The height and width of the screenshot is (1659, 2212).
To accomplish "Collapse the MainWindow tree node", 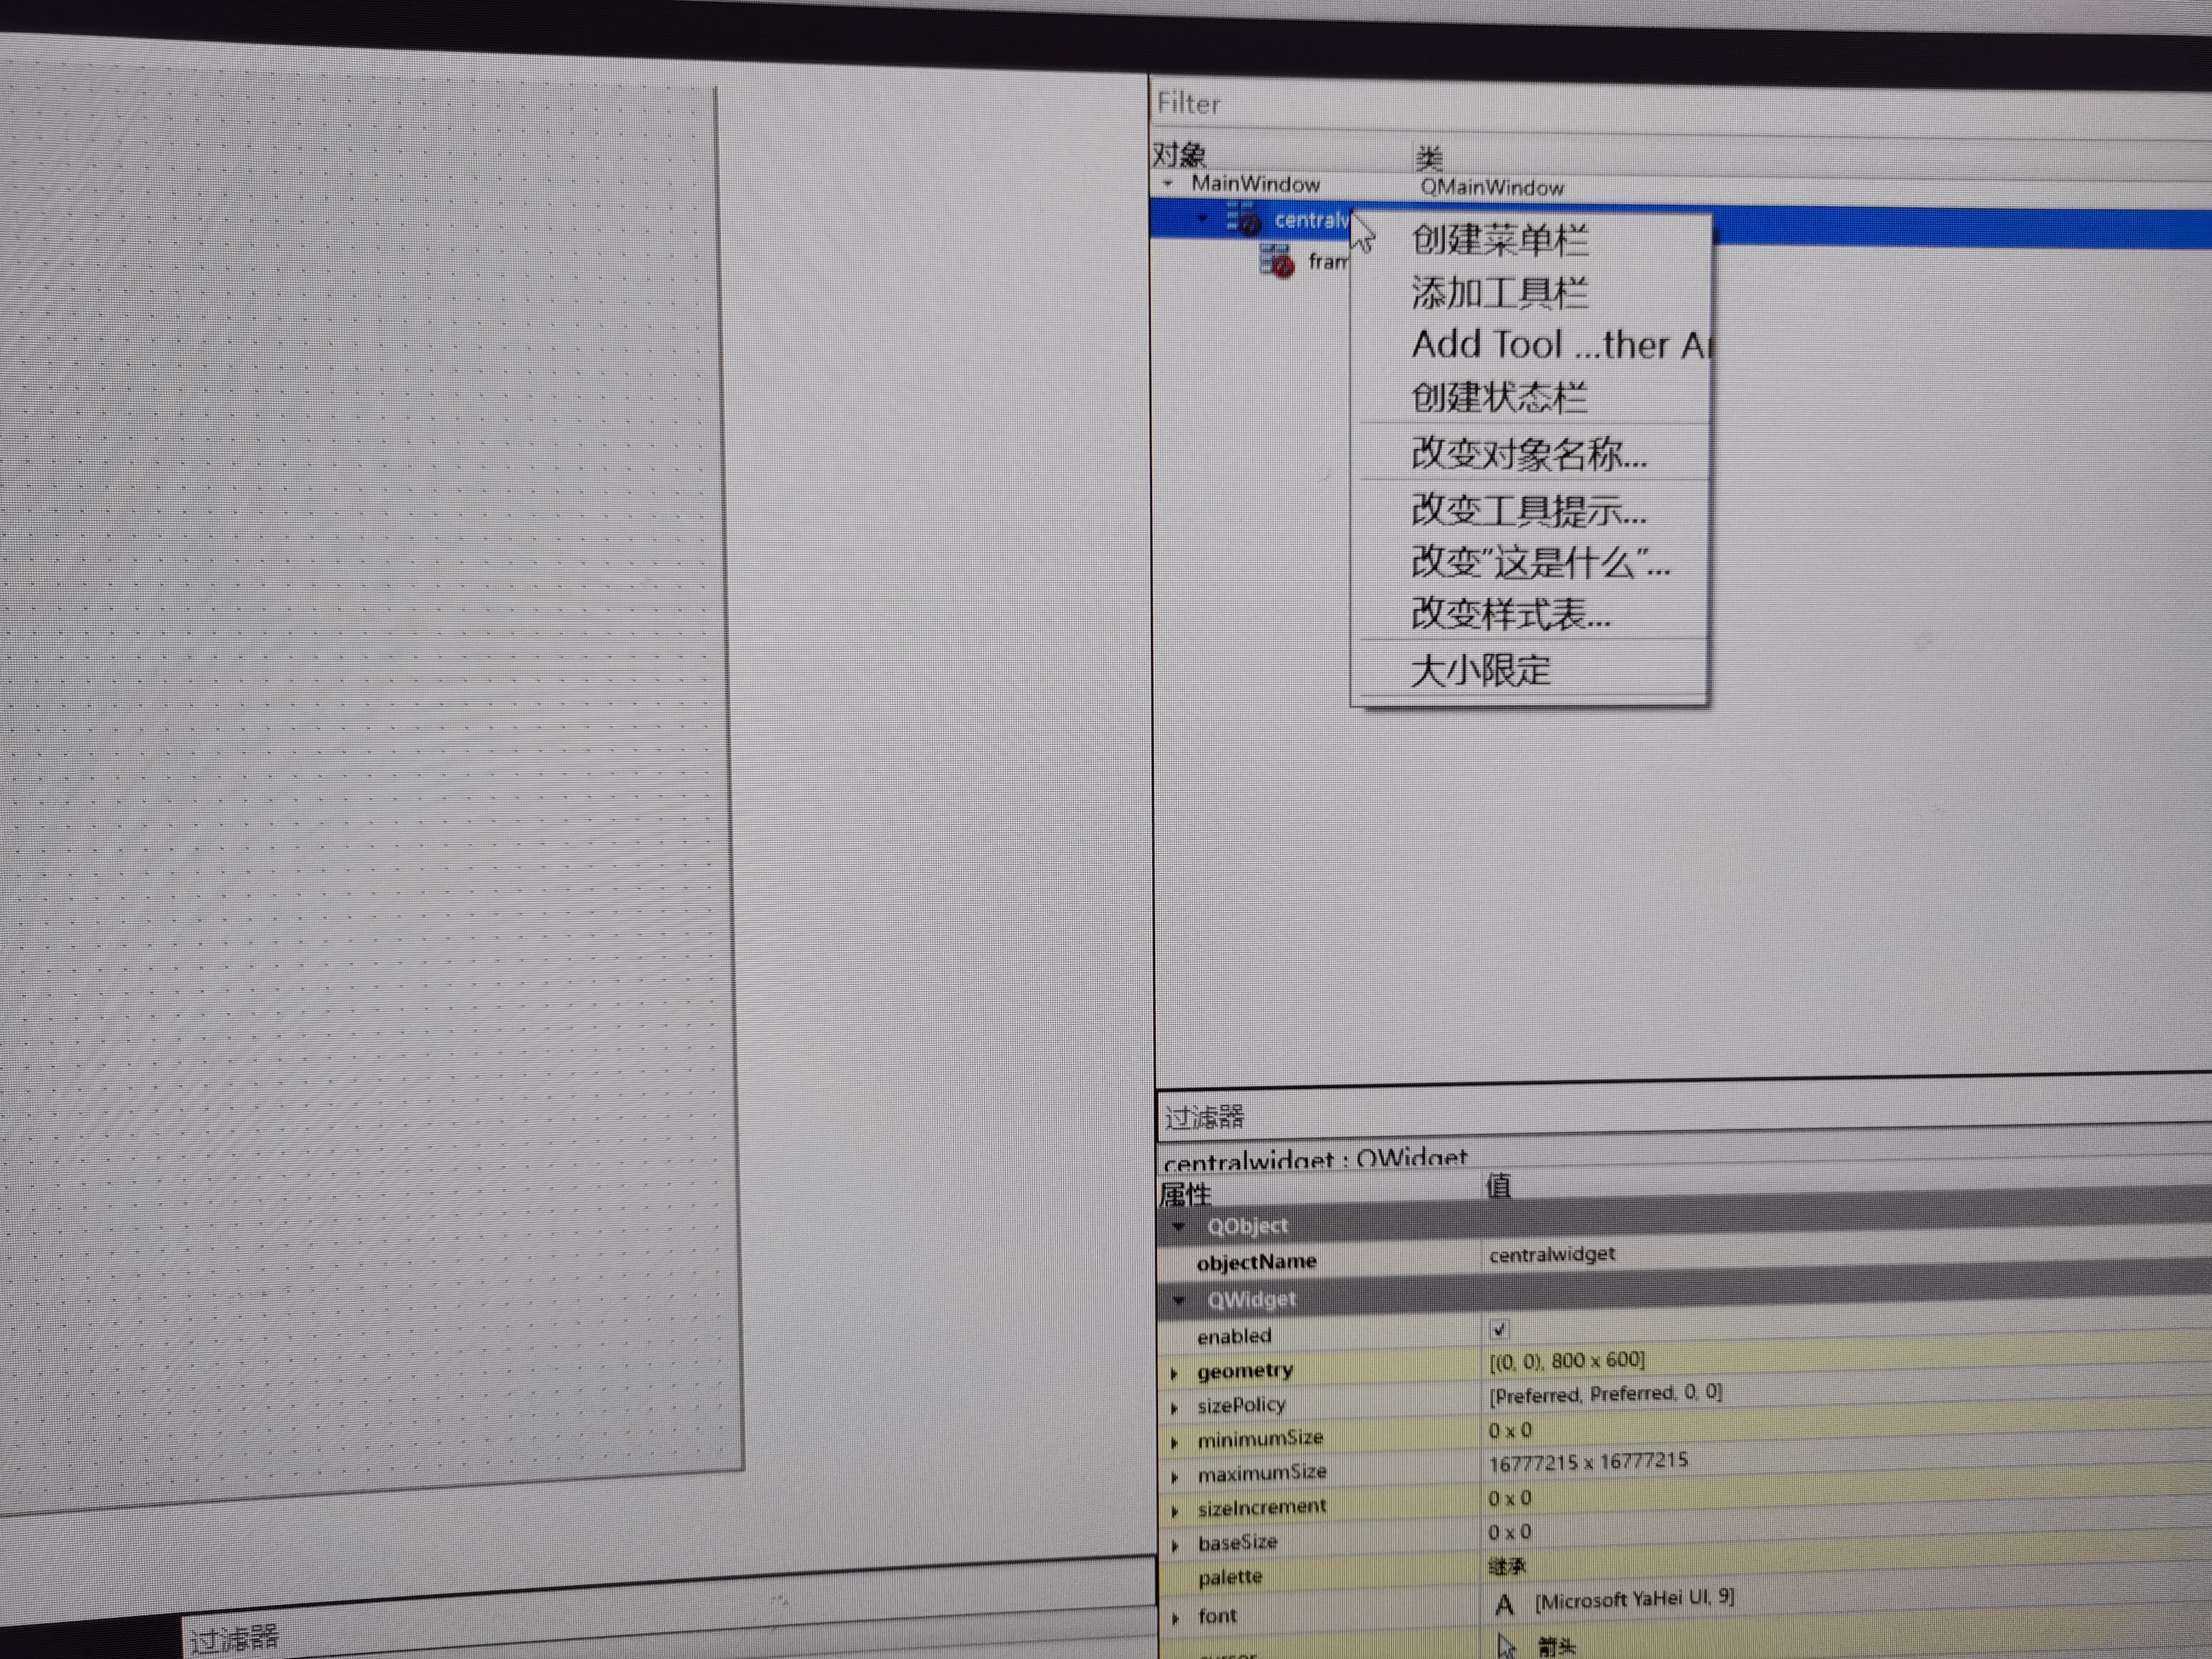I will tap(1168, 184).
